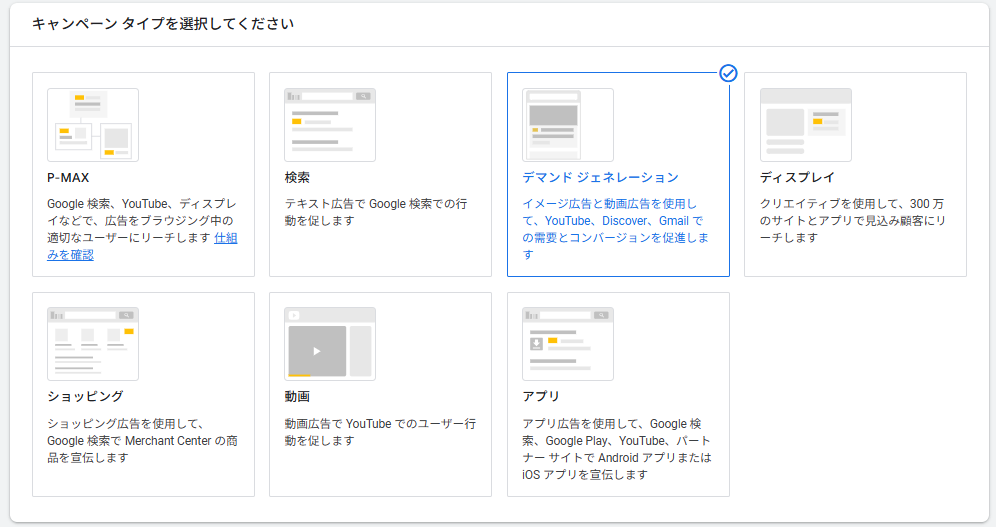Image resolution: width=996 pixels, height=527 pixels.
Task: Choose the P-MAX title text
Action: pyautogui.click(x=68, y=178)
